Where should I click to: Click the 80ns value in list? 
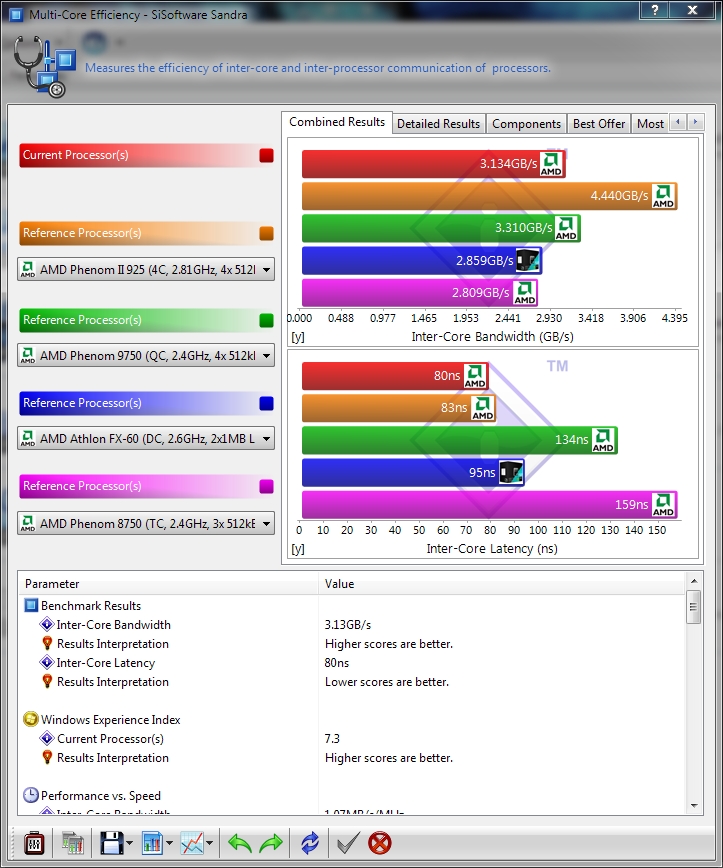click(x=337, y=662)
